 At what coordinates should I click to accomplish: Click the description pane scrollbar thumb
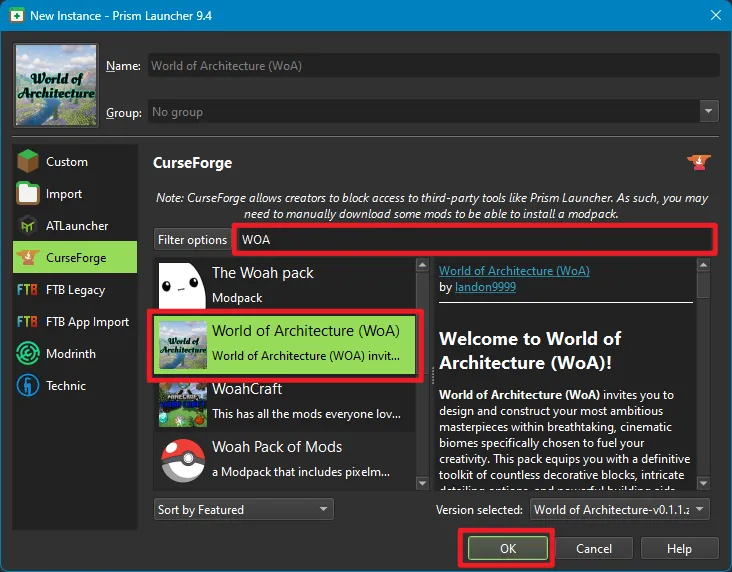pos(703,285)
